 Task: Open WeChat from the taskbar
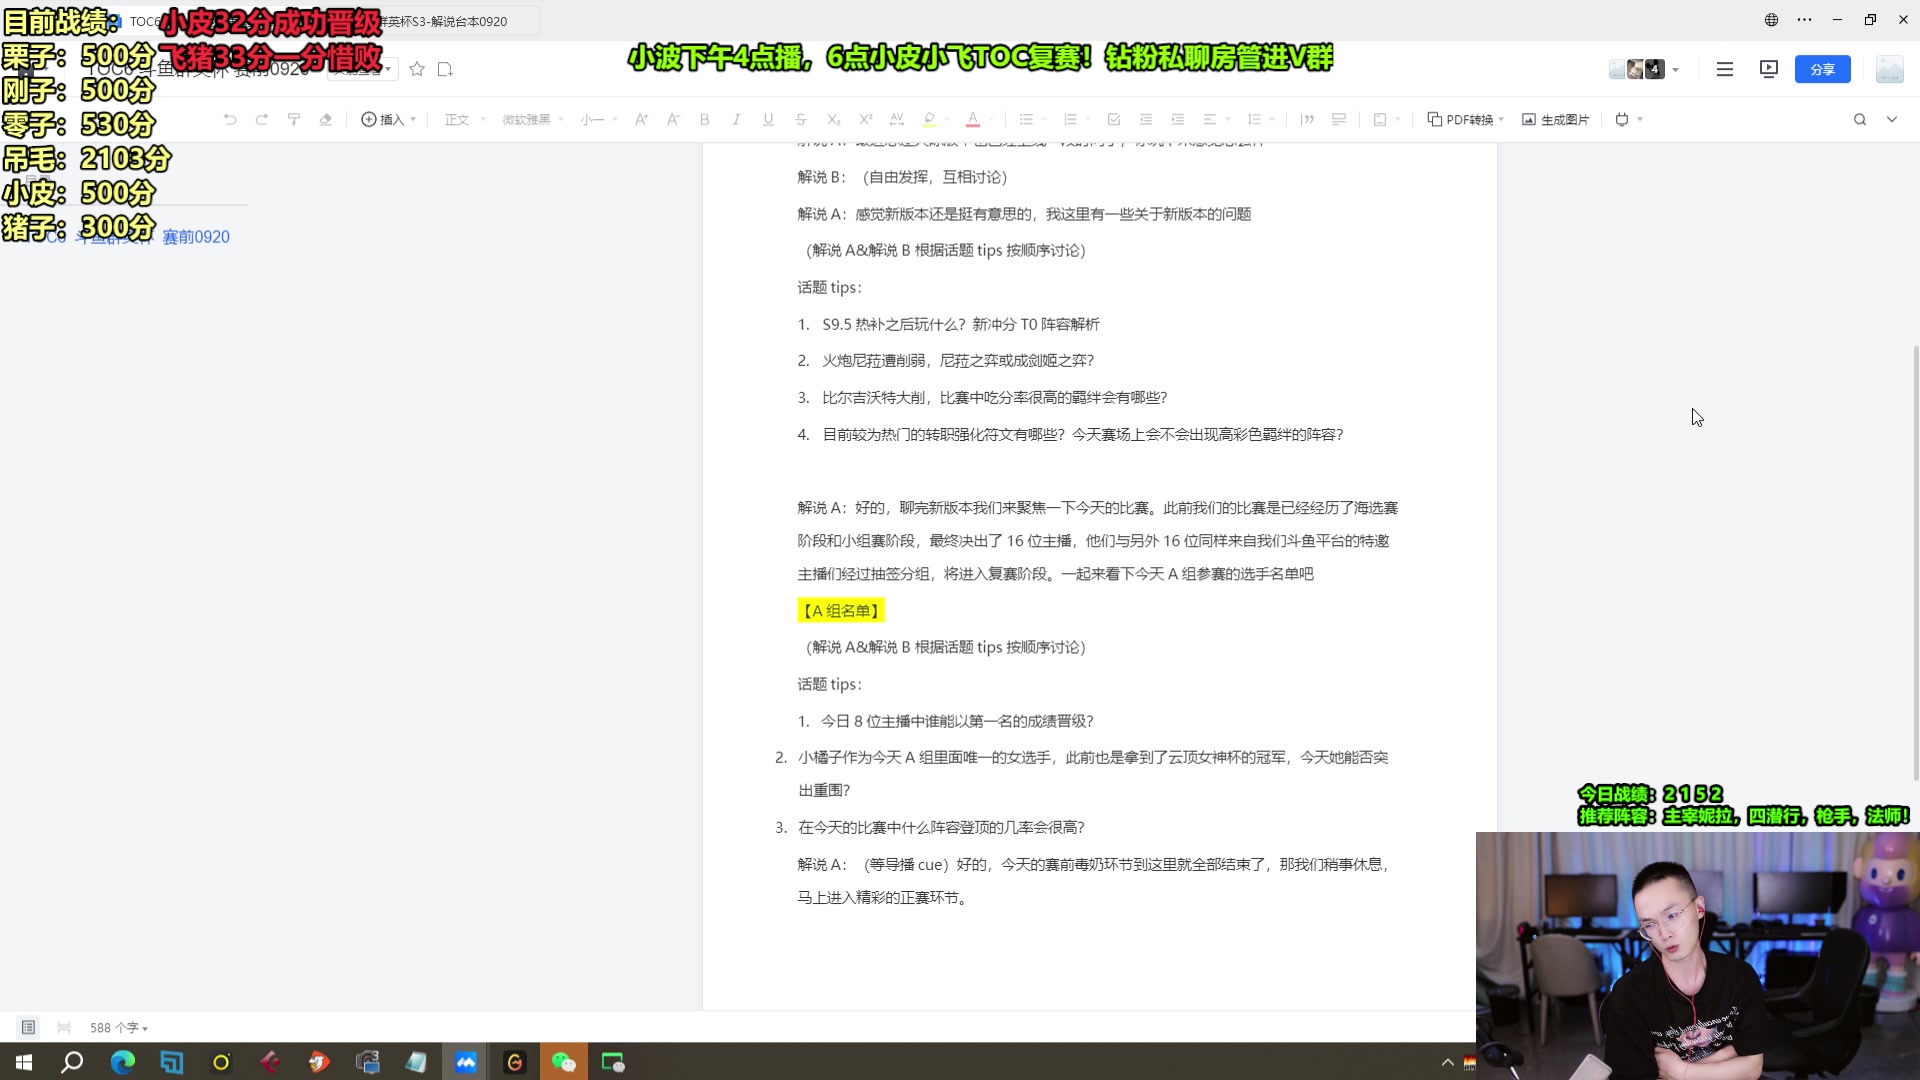564,1062
